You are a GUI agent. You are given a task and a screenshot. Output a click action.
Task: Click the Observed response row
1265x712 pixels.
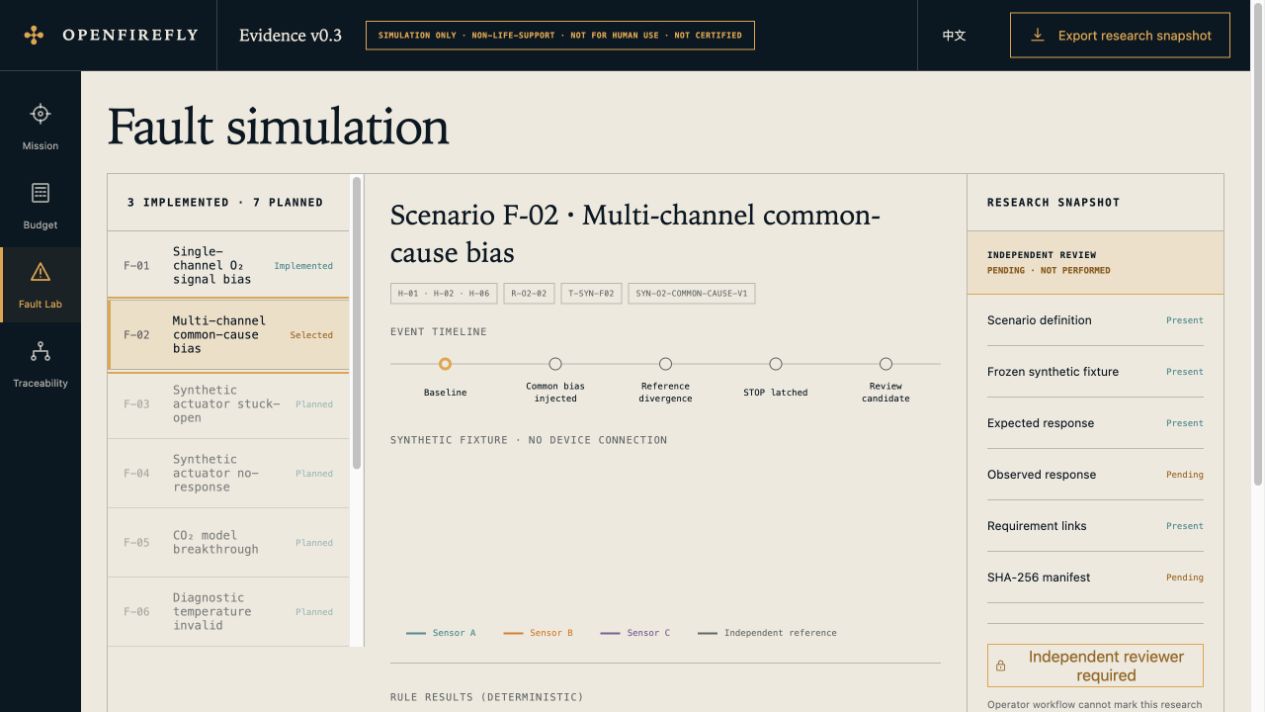point(1095,475)
